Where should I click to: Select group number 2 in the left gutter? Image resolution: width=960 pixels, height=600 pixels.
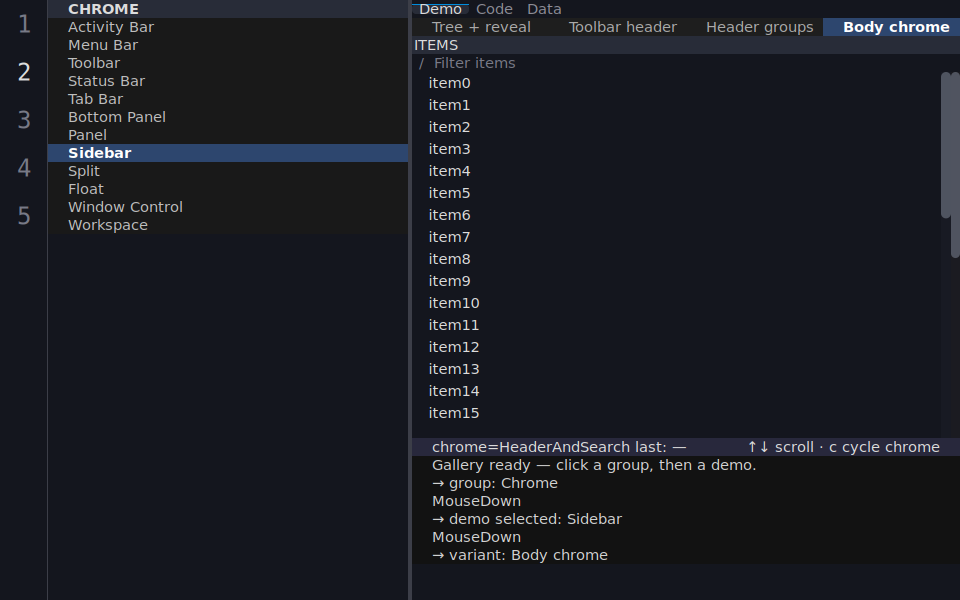point(24,72)
